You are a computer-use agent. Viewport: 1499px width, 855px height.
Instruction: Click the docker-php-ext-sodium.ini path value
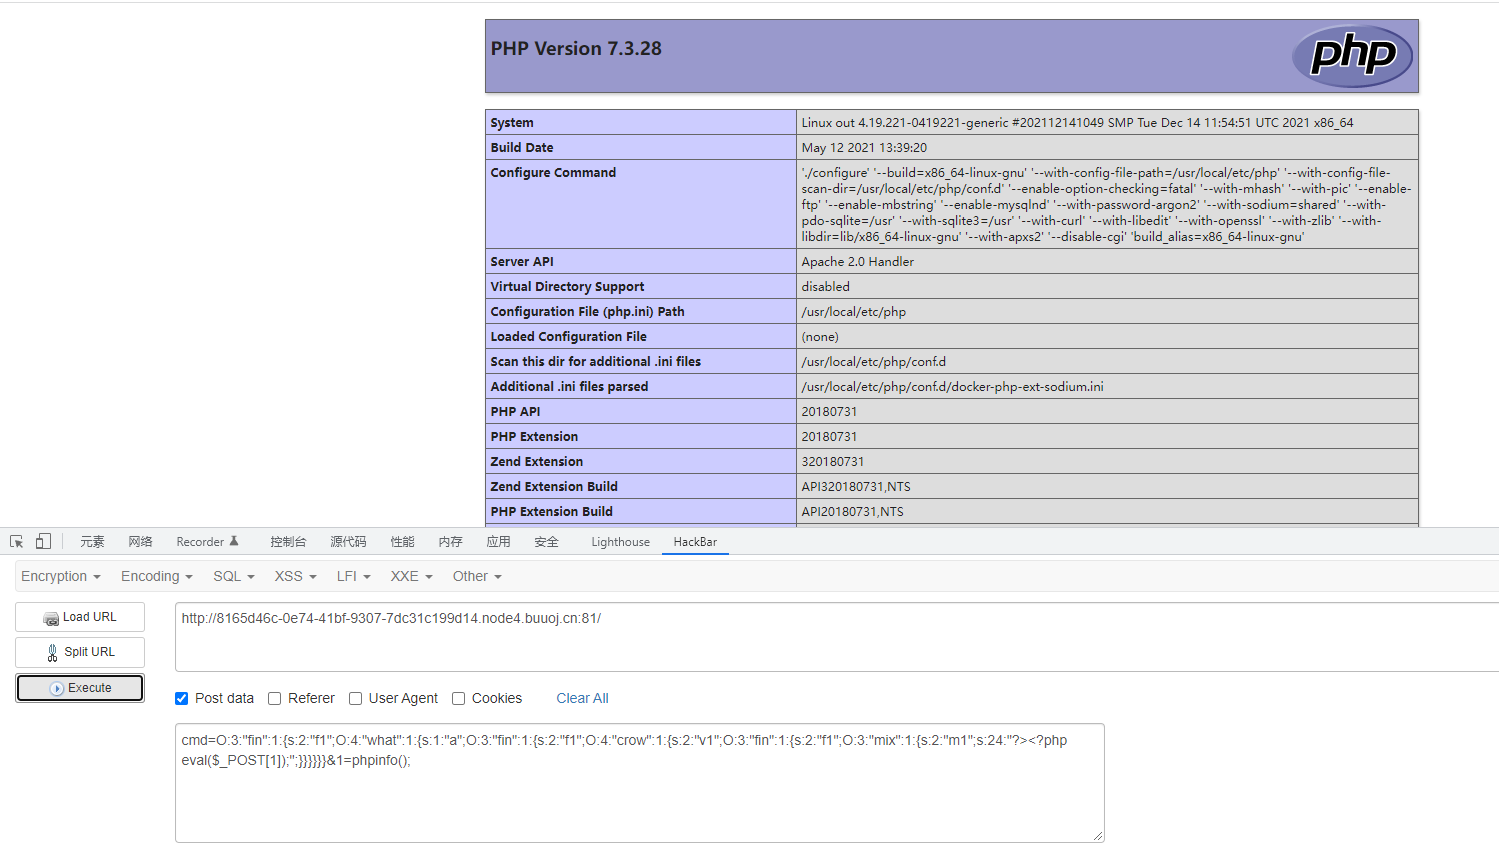point(952,386)
